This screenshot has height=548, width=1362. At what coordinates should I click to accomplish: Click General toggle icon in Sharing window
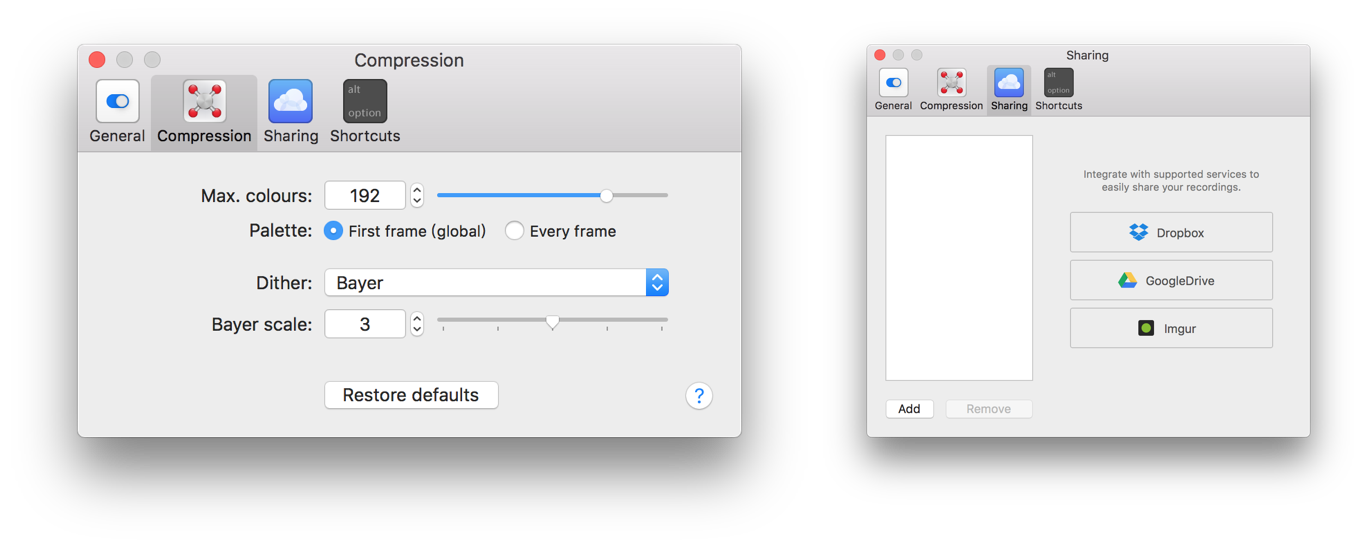tap(893, 83)
